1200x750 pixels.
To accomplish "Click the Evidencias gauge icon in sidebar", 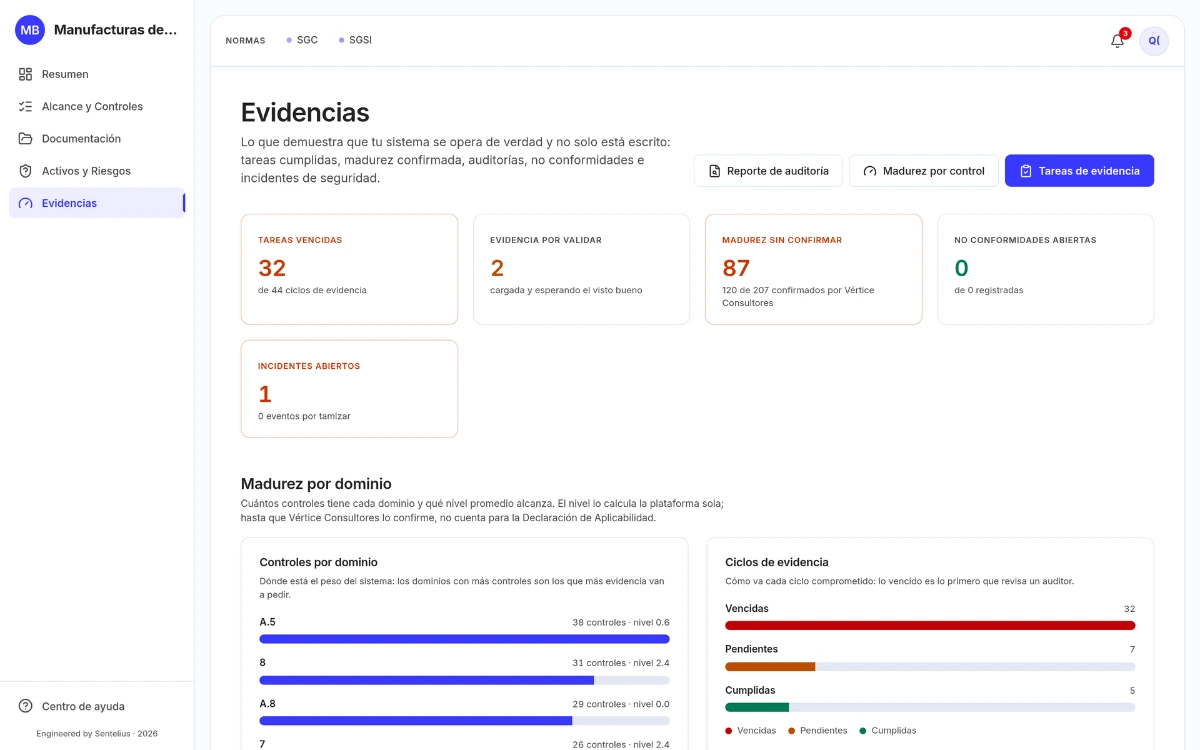I will tap(25, 203).
